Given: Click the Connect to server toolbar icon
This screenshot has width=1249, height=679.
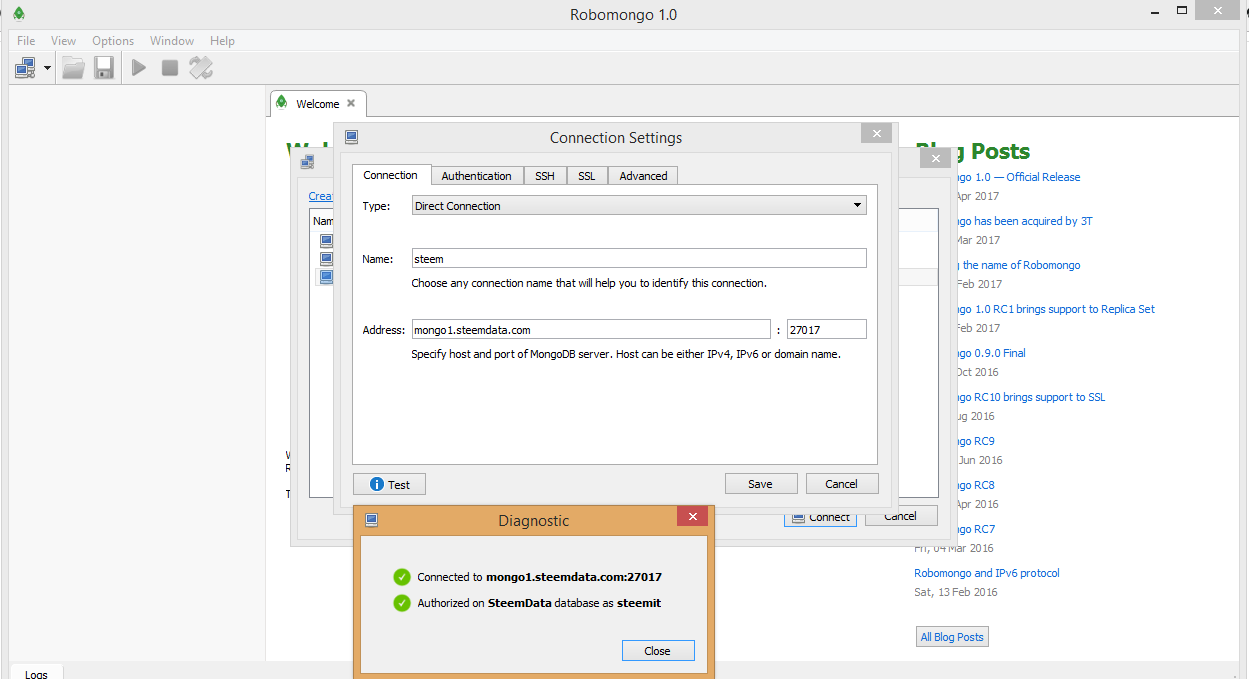Looking at the screenshot, I should 26,68.
